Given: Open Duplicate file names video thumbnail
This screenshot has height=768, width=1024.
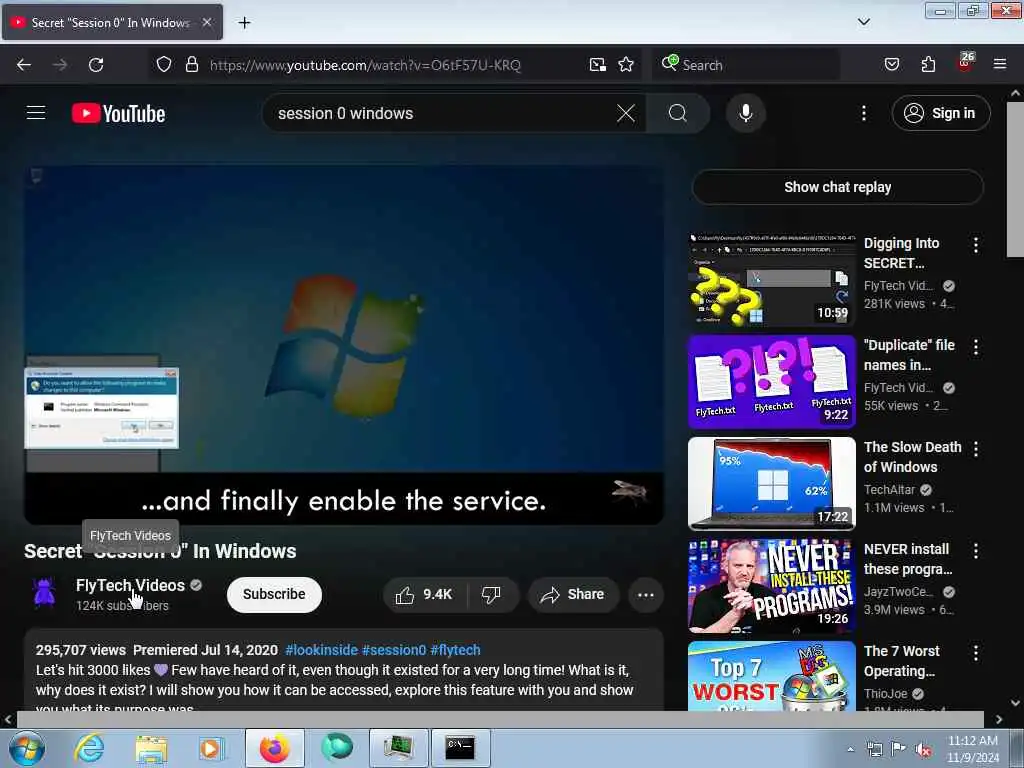Looking at the screenshot, I should (x=771, y=382).
